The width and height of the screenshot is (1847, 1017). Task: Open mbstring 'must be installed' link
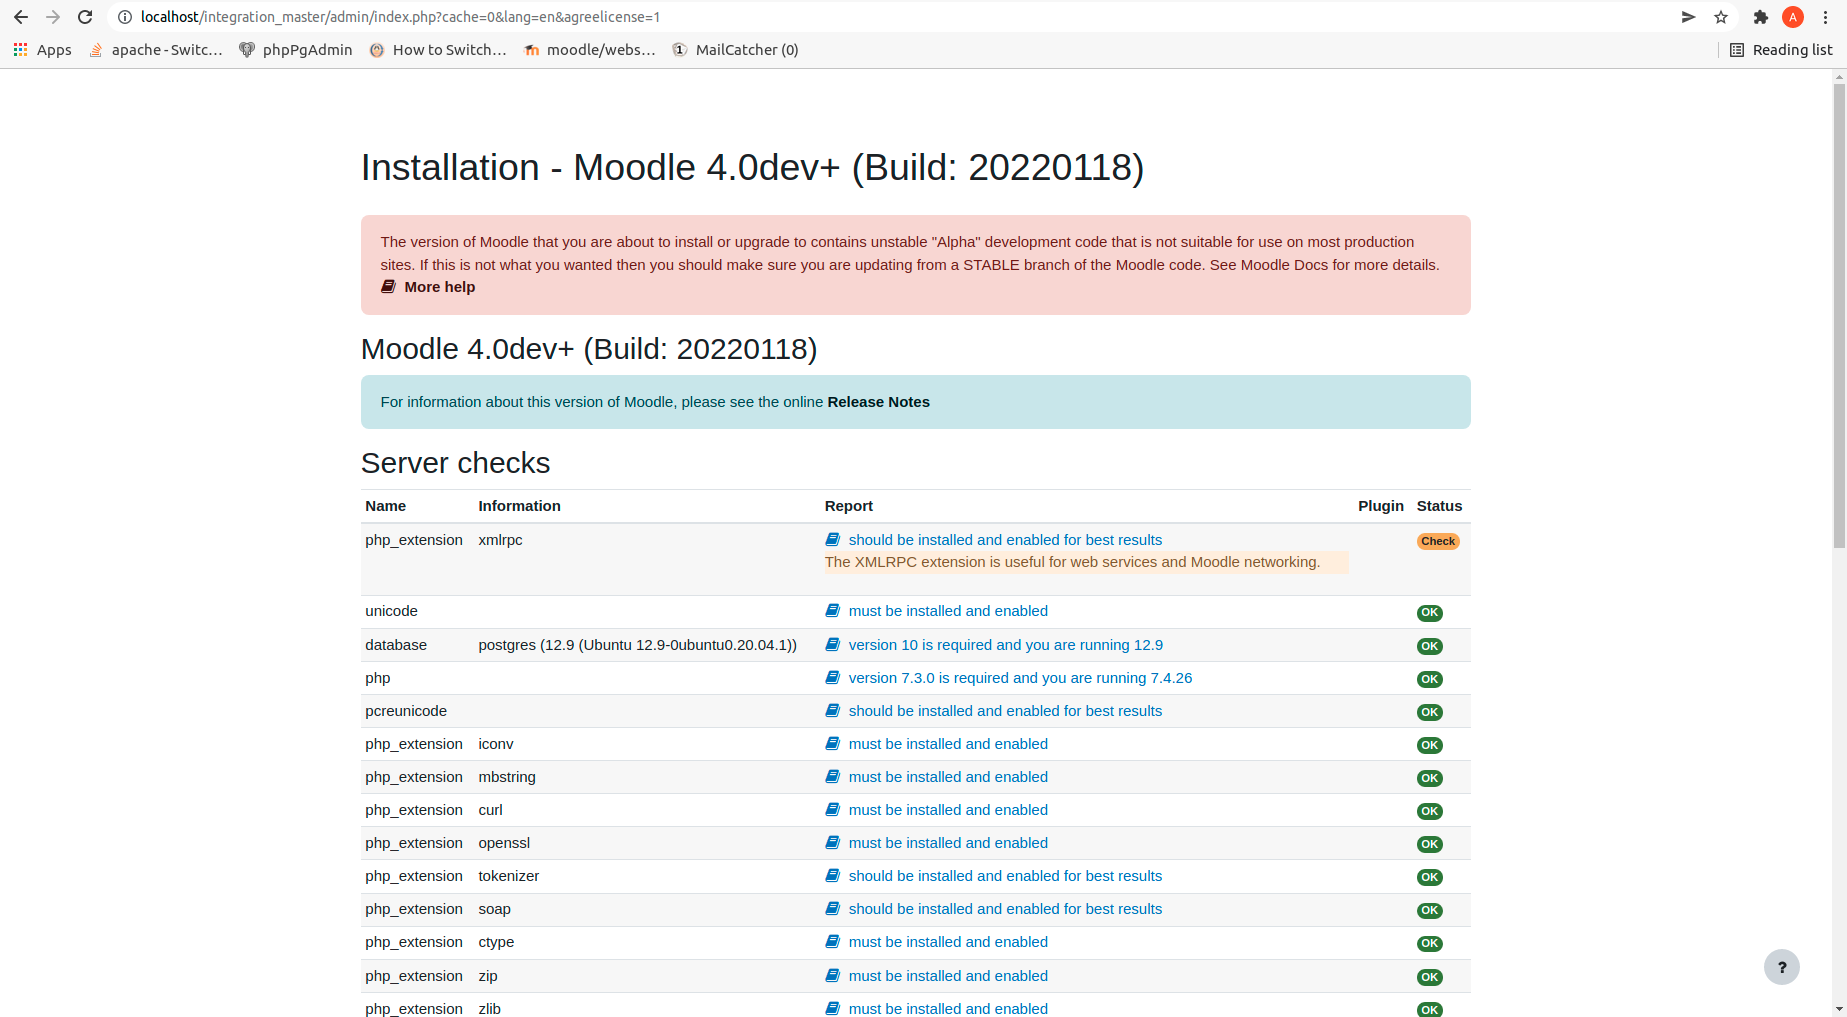948,777
